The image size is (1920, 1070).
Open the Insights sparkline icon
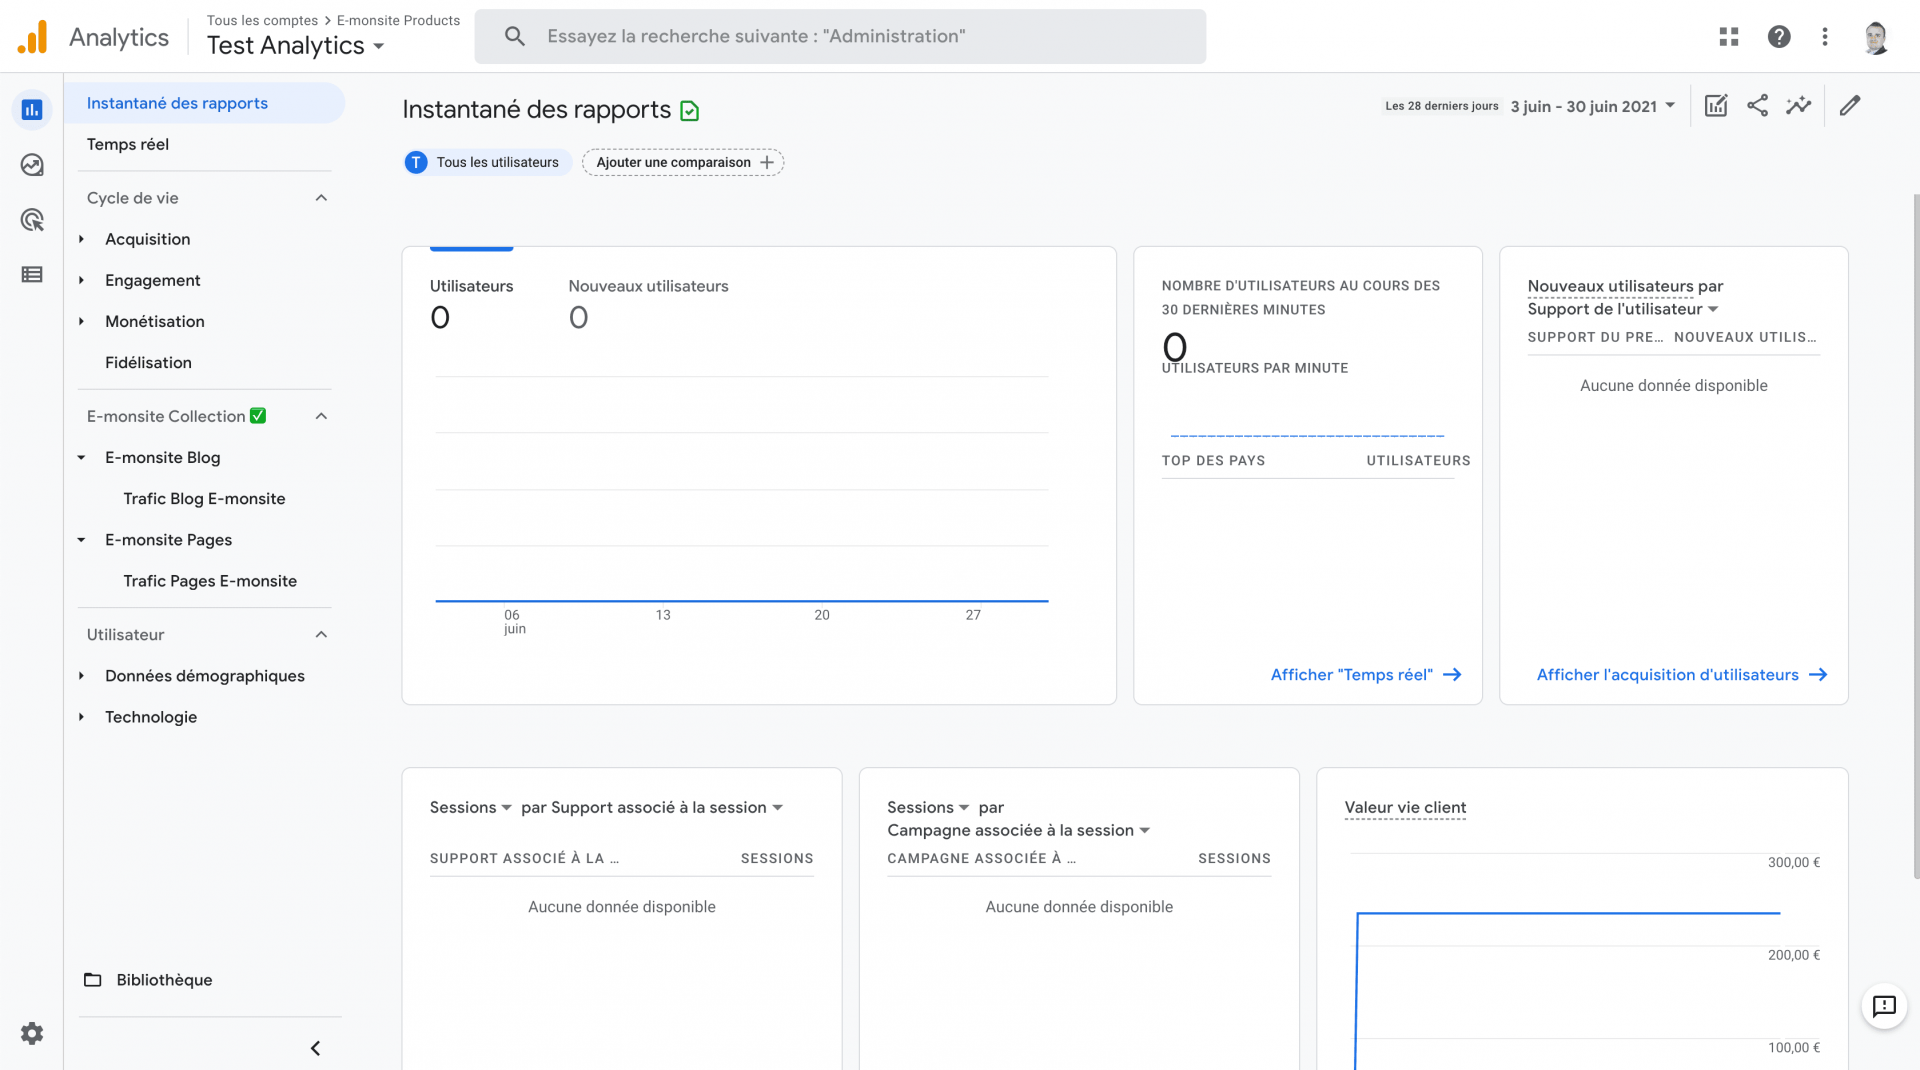1798,105
